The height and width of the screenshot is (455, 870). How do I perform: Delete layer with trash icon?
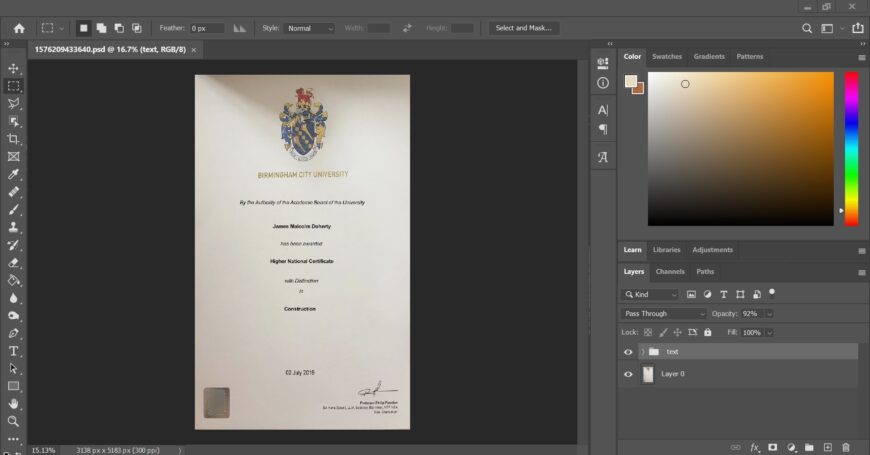(846, 447)
